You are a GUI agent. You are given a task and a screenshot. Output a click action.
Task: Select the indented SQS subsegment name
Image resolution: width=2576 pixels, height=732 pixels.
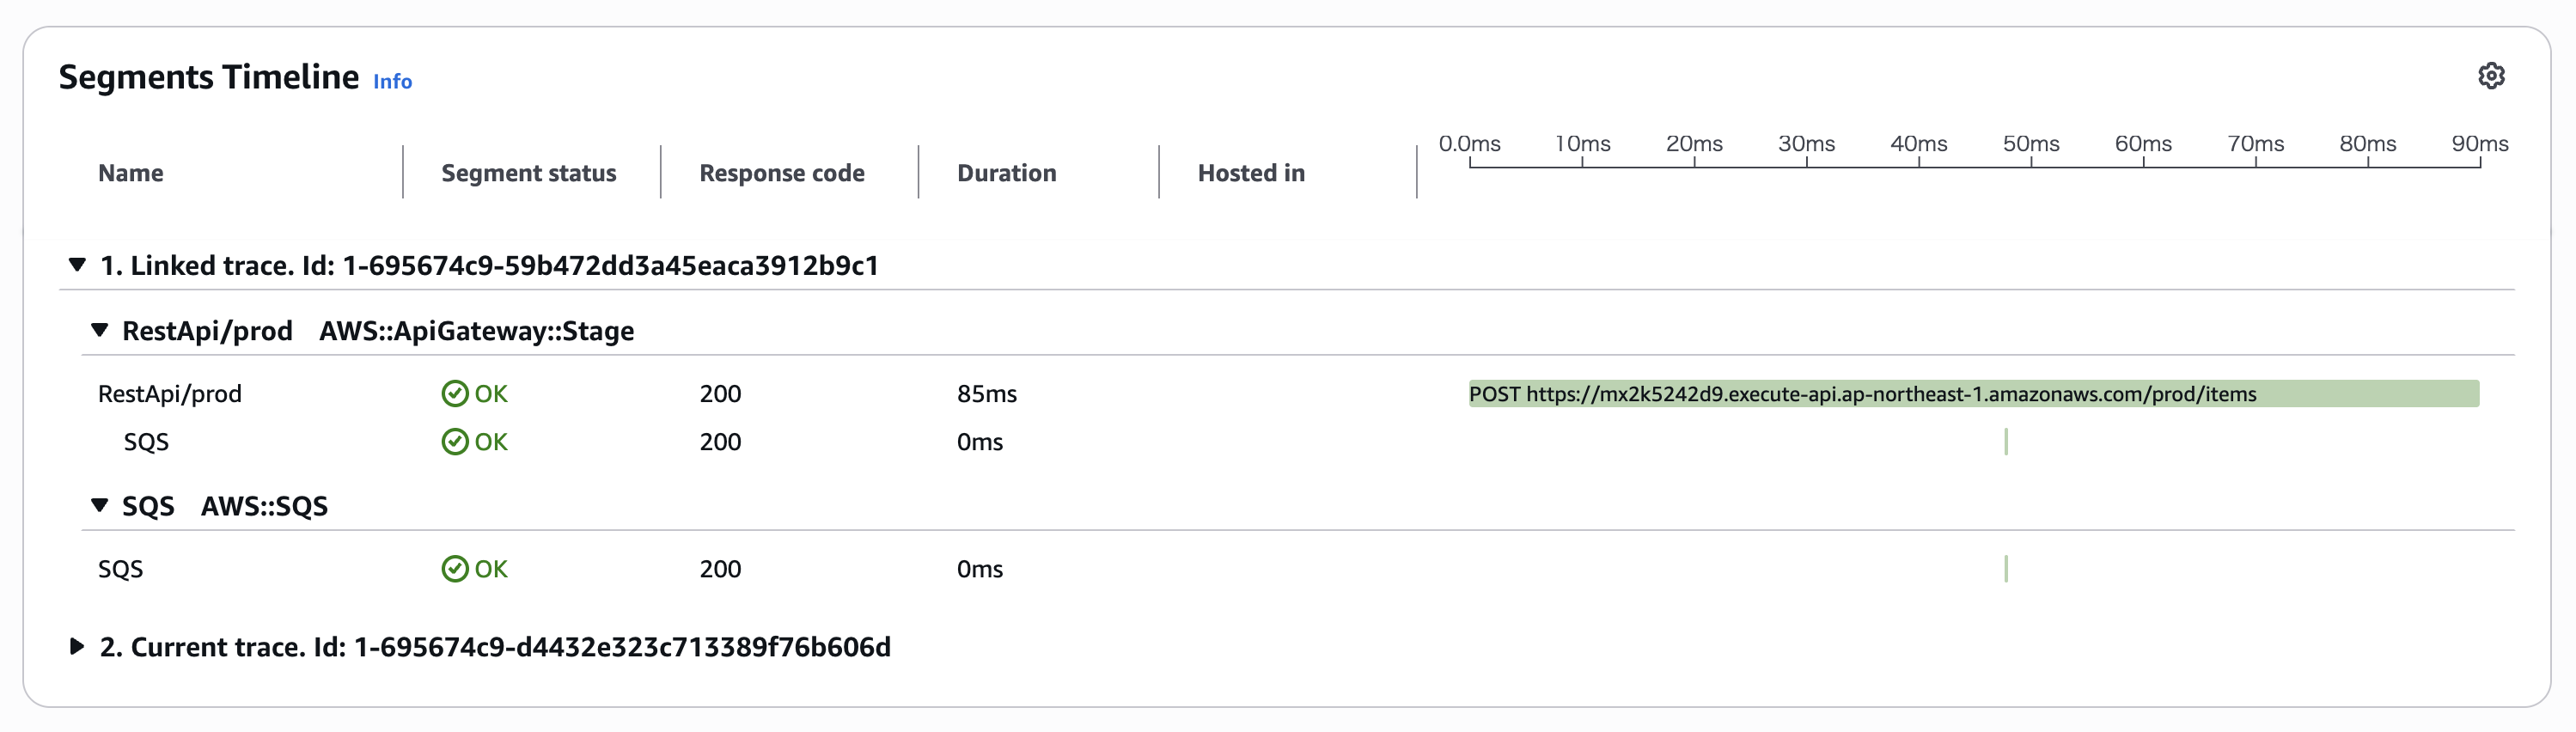(x=146, y=442)
